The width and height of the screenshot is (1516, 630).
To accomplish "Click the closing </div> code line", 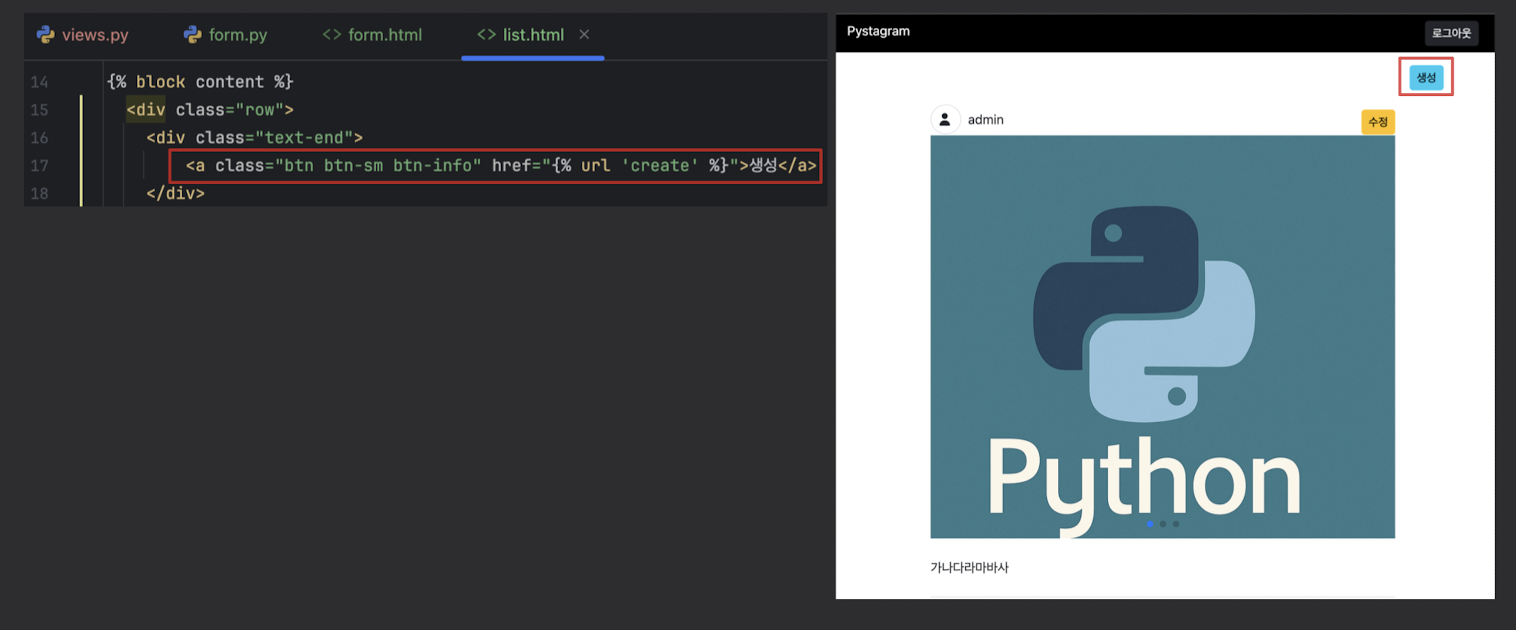I will click(x=175, y=194).
